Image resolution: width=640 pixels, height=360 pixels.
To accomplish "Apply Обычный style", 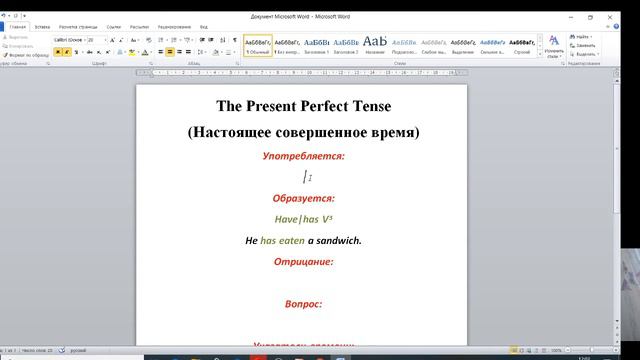I will tap(258, 45).
